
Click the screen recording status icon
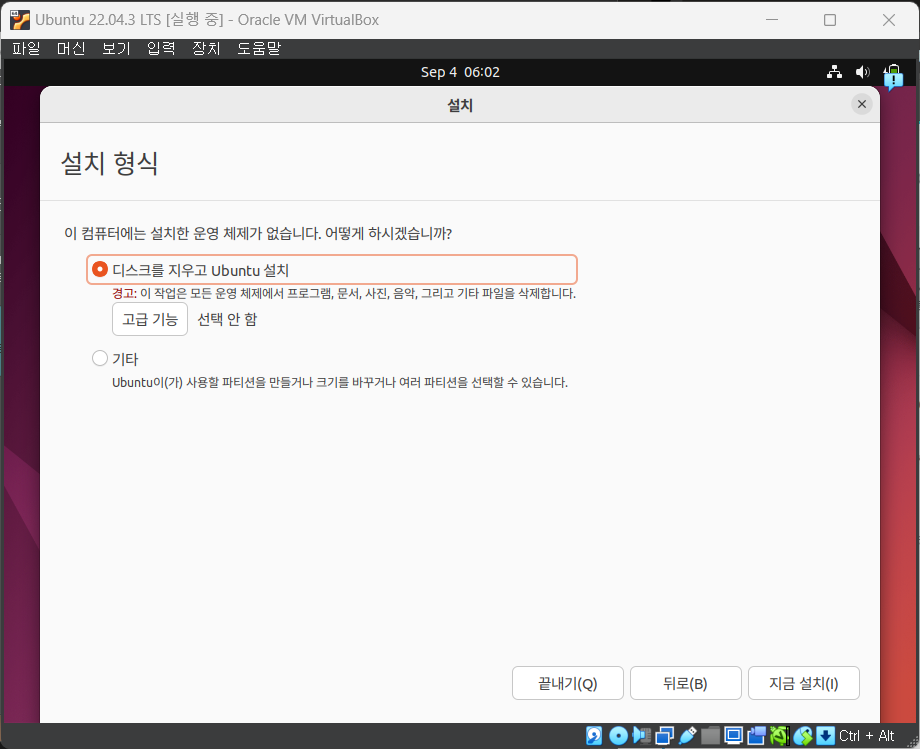[757, 736]
